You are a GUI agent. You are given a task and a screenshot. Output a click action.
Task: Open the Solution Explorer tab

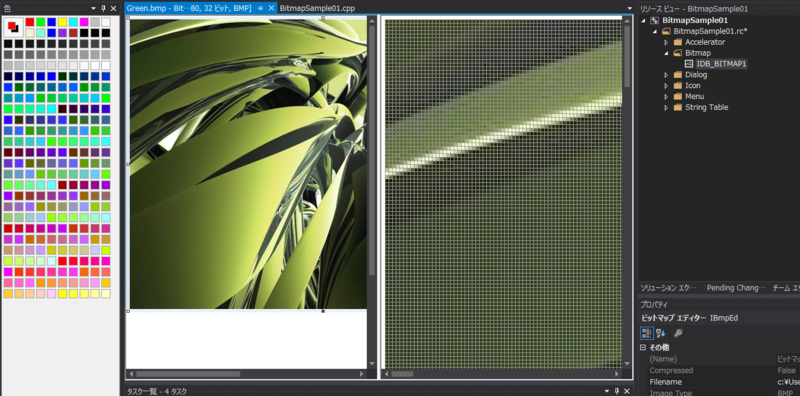point(668,288)
